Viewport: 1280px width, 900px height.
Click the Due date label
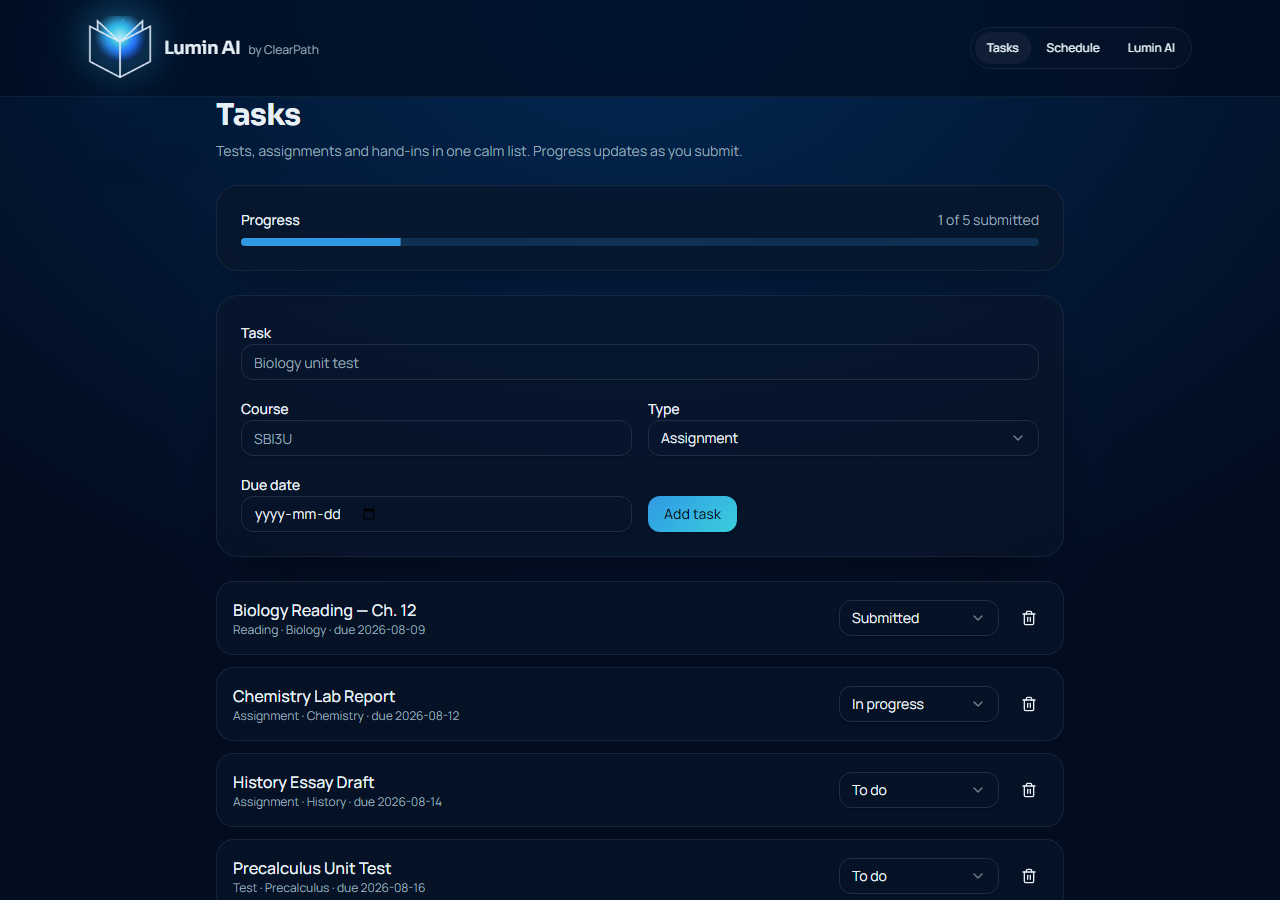270,485
